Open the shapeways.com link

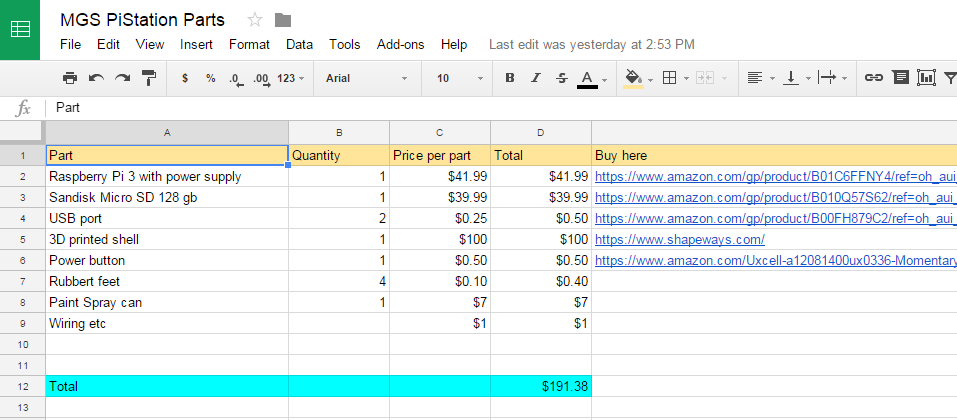(680, 239)
